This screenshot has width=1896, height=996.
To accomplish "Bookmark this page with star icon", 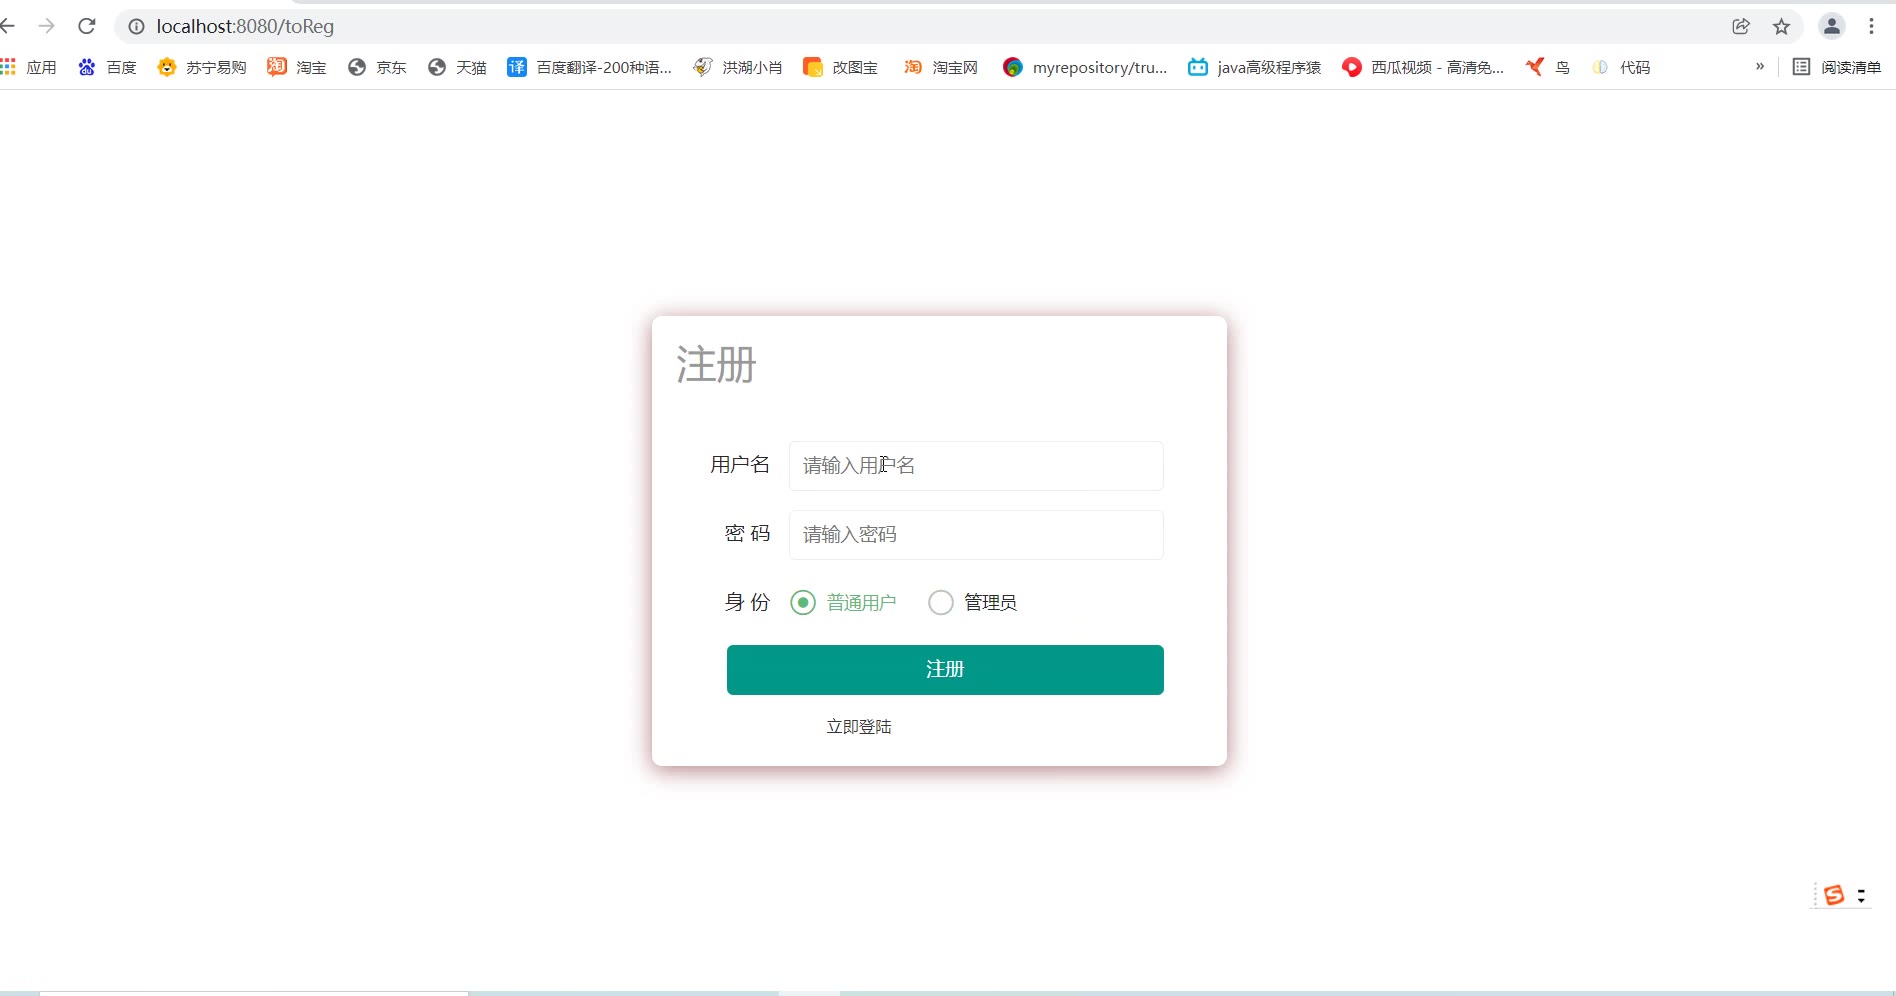I will [x=1781, y=27].
